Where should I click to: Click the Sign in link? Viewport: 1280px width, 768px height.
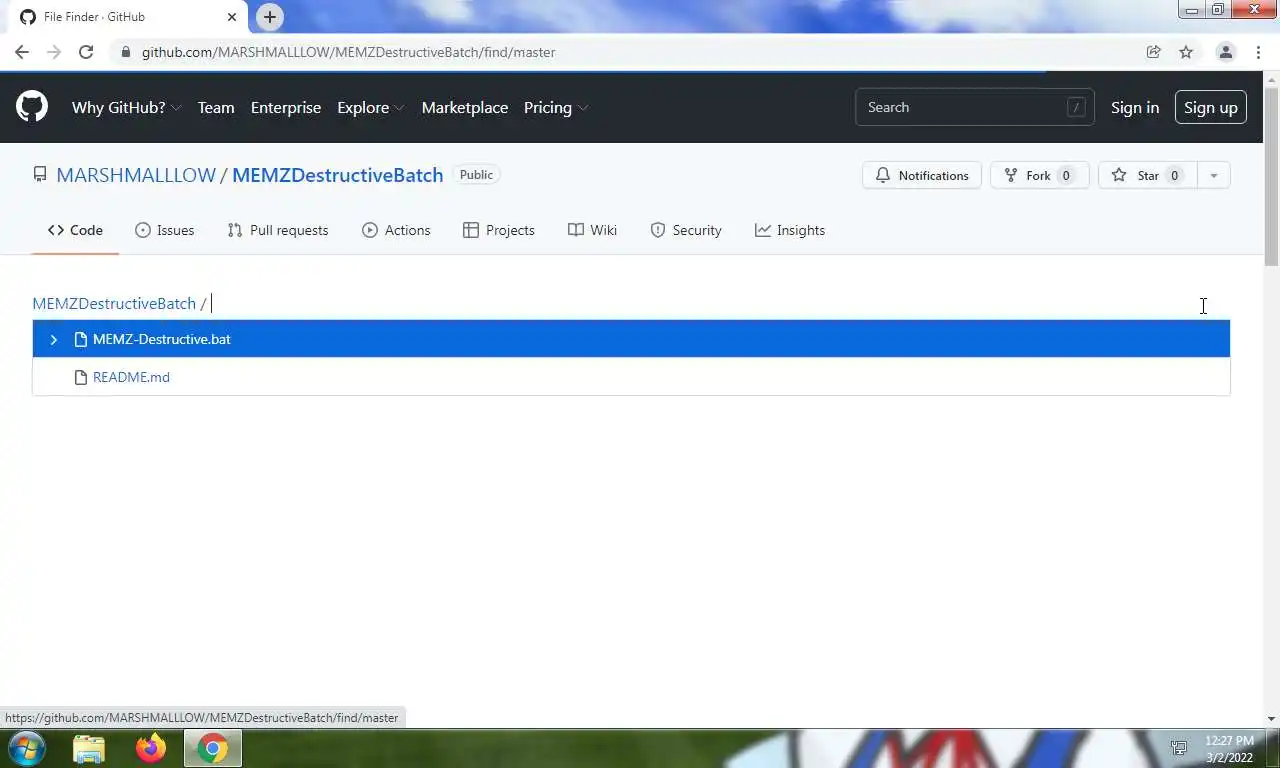tap(1135, 107)
